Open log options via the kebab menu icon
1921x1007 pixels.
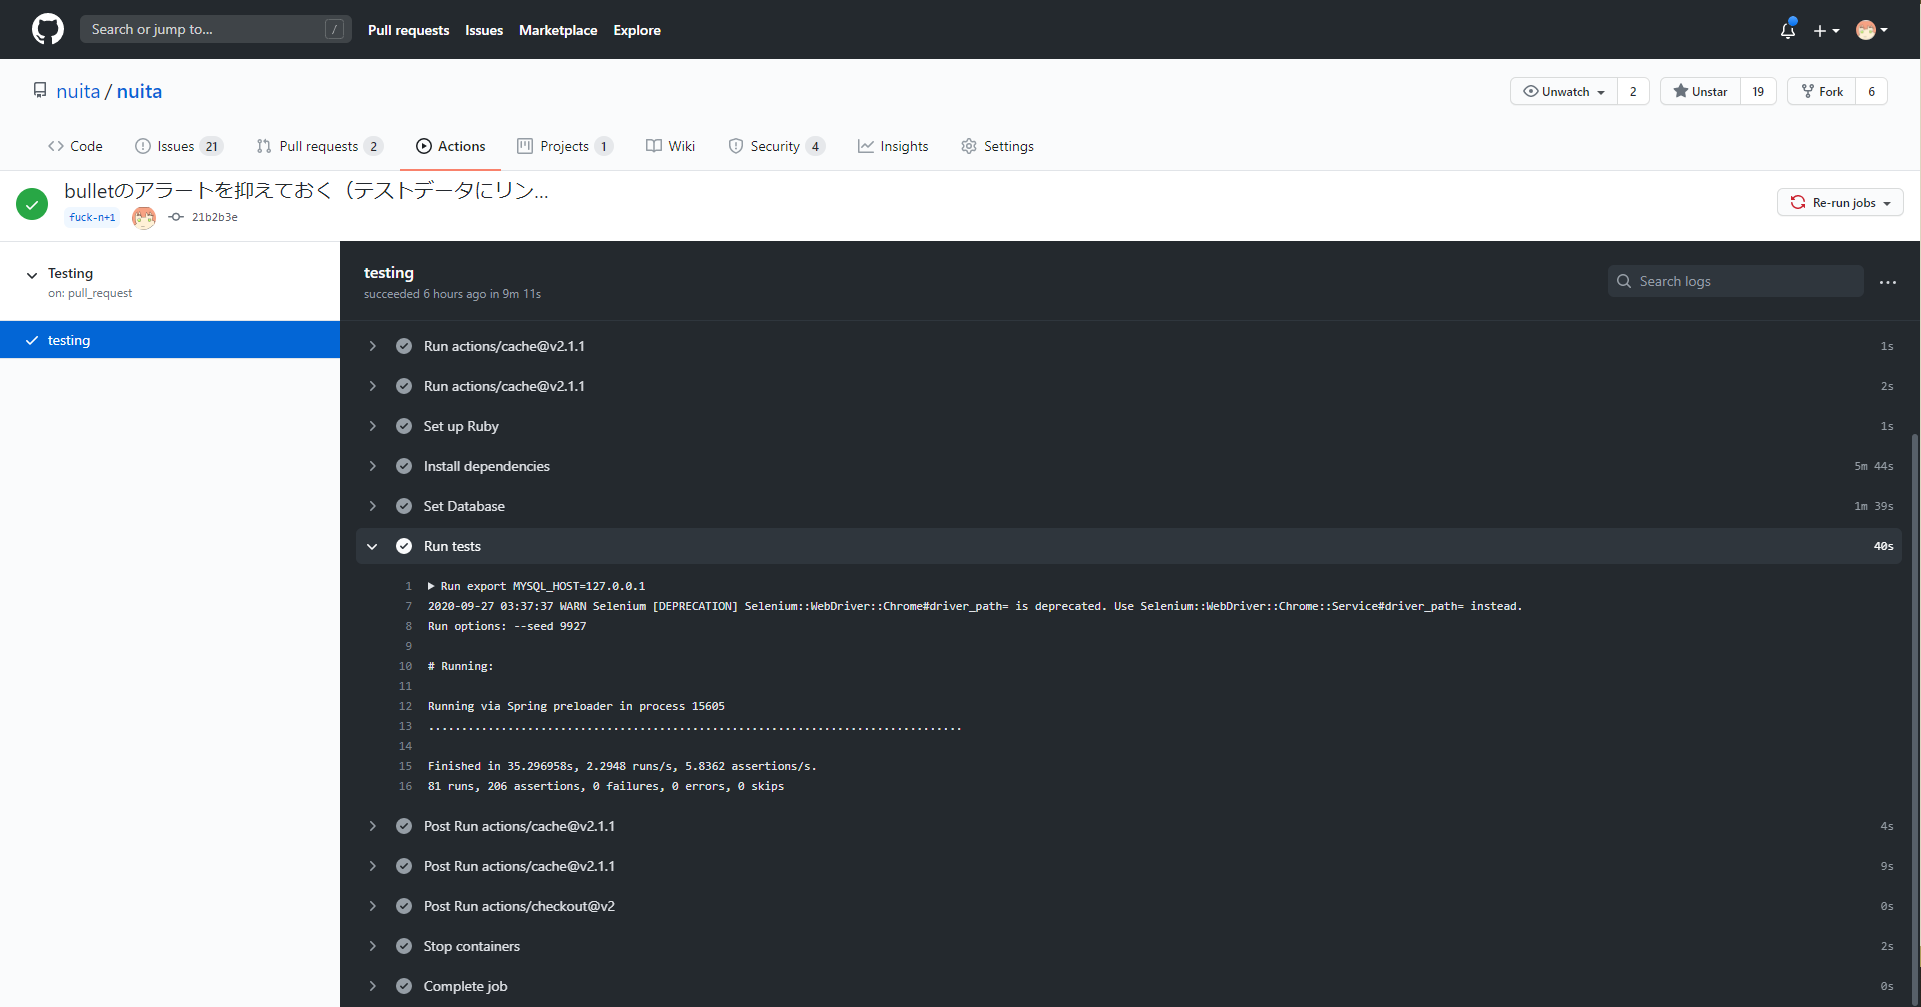pyautogui.click(x=1888, y=283)
